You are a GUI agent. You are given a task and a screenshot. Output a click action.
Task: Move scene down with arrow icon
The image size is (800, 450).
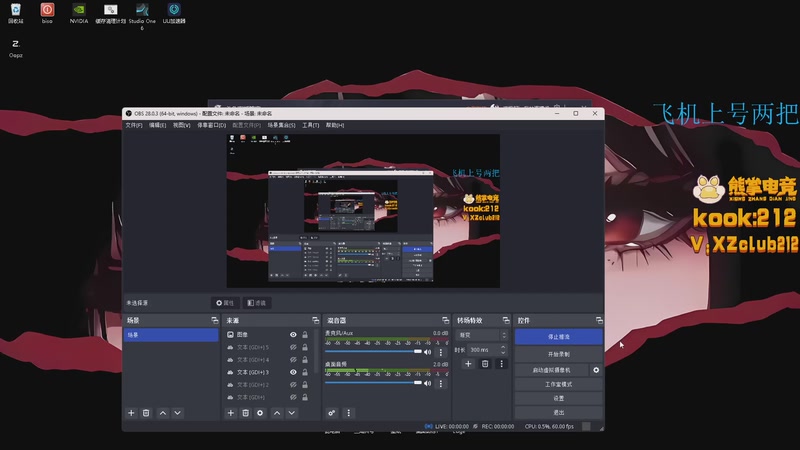pyautogui.click(x=178, y=413)
